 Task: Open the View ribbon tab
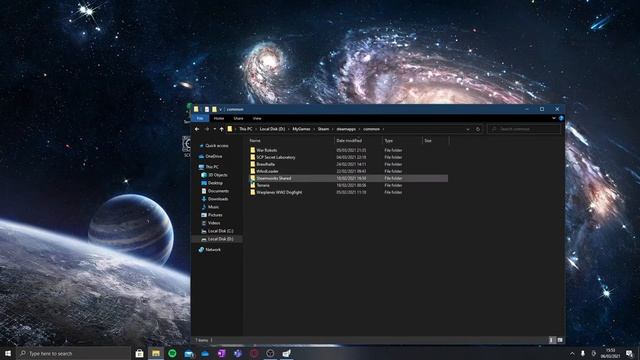[x=257, y=118]
